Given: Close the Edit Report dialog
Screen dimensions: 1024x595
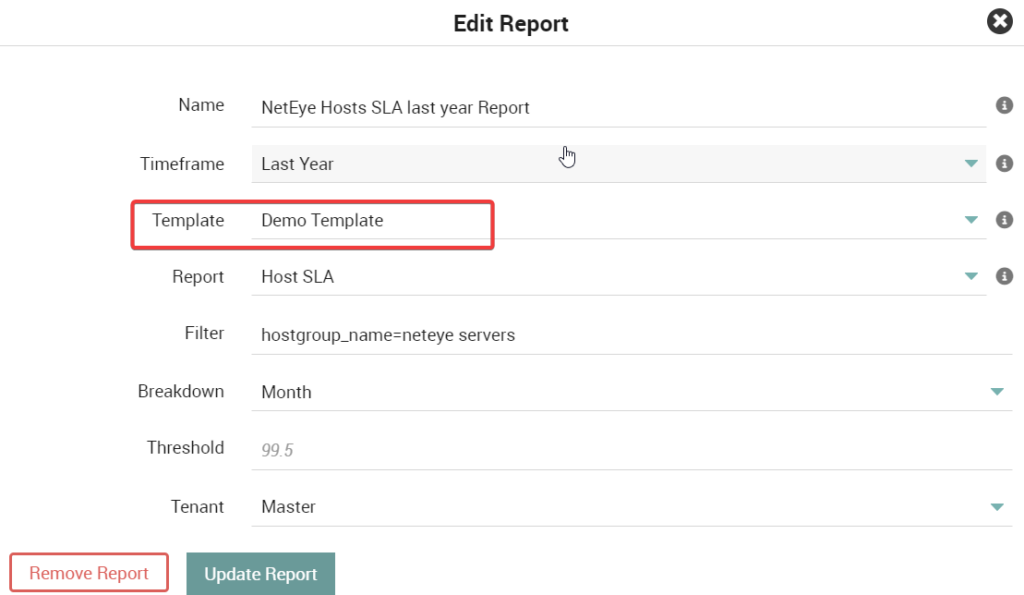Looking at the screenshot, I should point(999,22).
